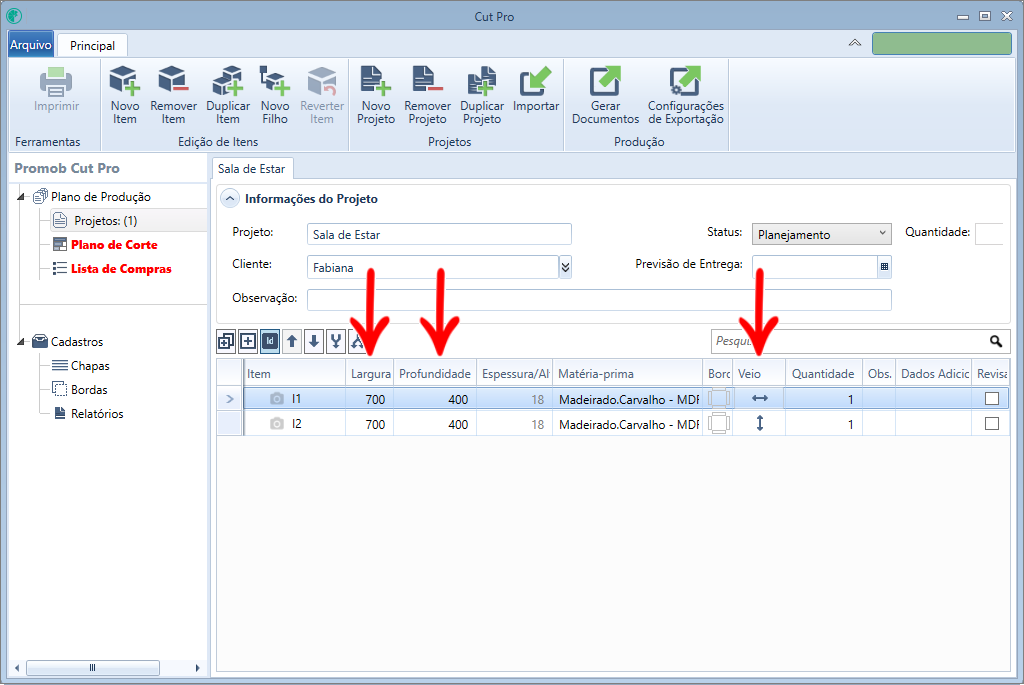The height and width of the screenshot is (685, 1024).
Task: Collapse the Cadastros tree node
Action: (21, 342)
